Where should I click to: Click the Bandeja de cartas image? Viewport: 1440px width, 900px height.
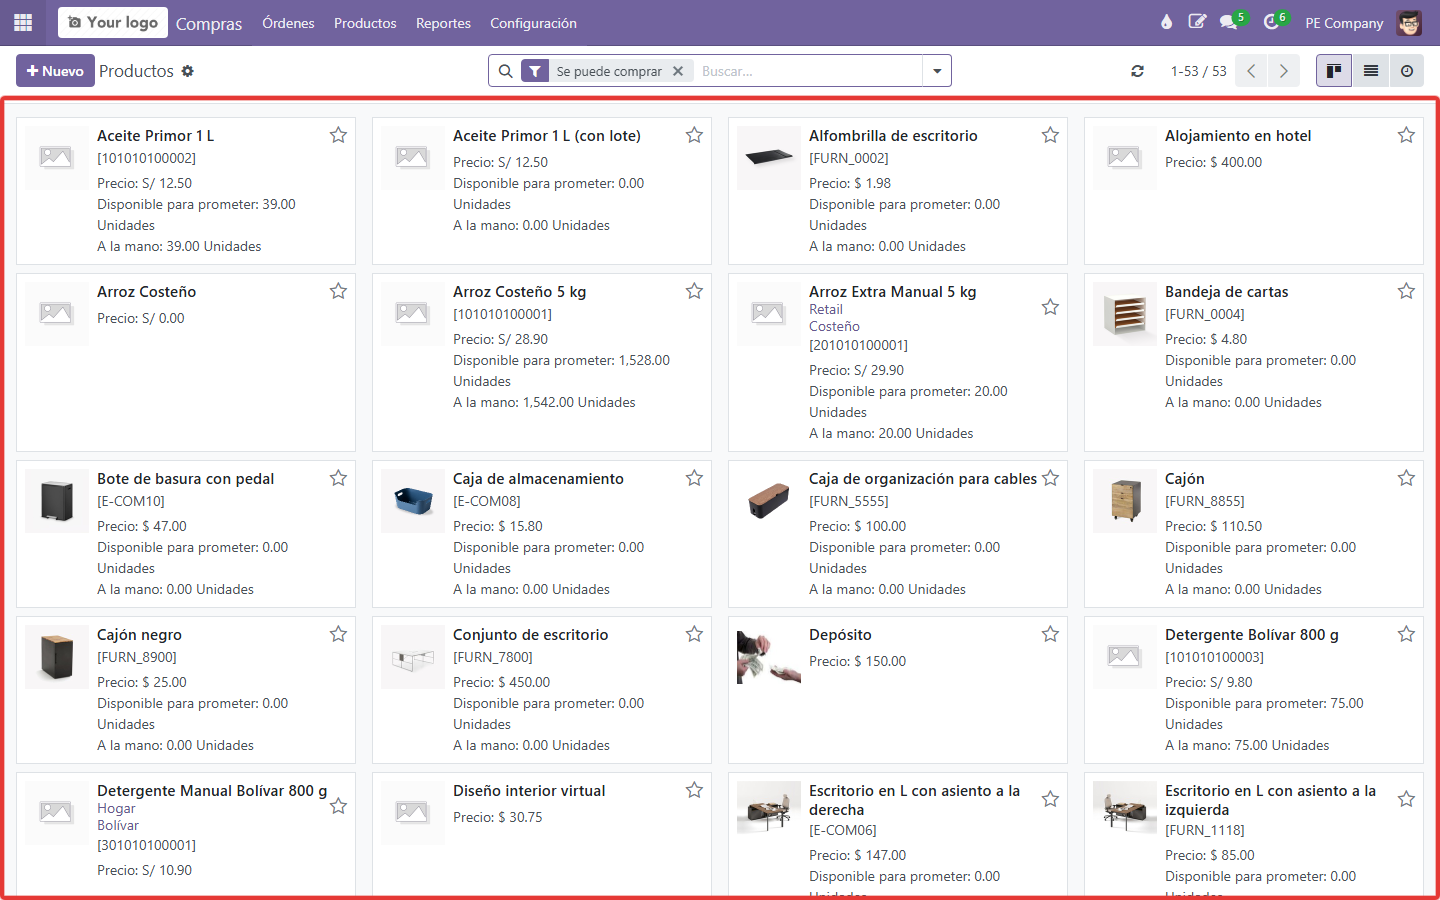1125,314
